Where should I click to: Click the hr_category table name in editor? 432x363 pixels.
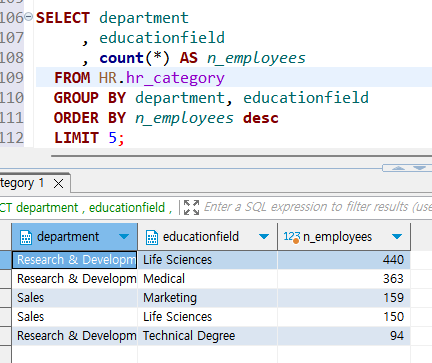point(175,78)
